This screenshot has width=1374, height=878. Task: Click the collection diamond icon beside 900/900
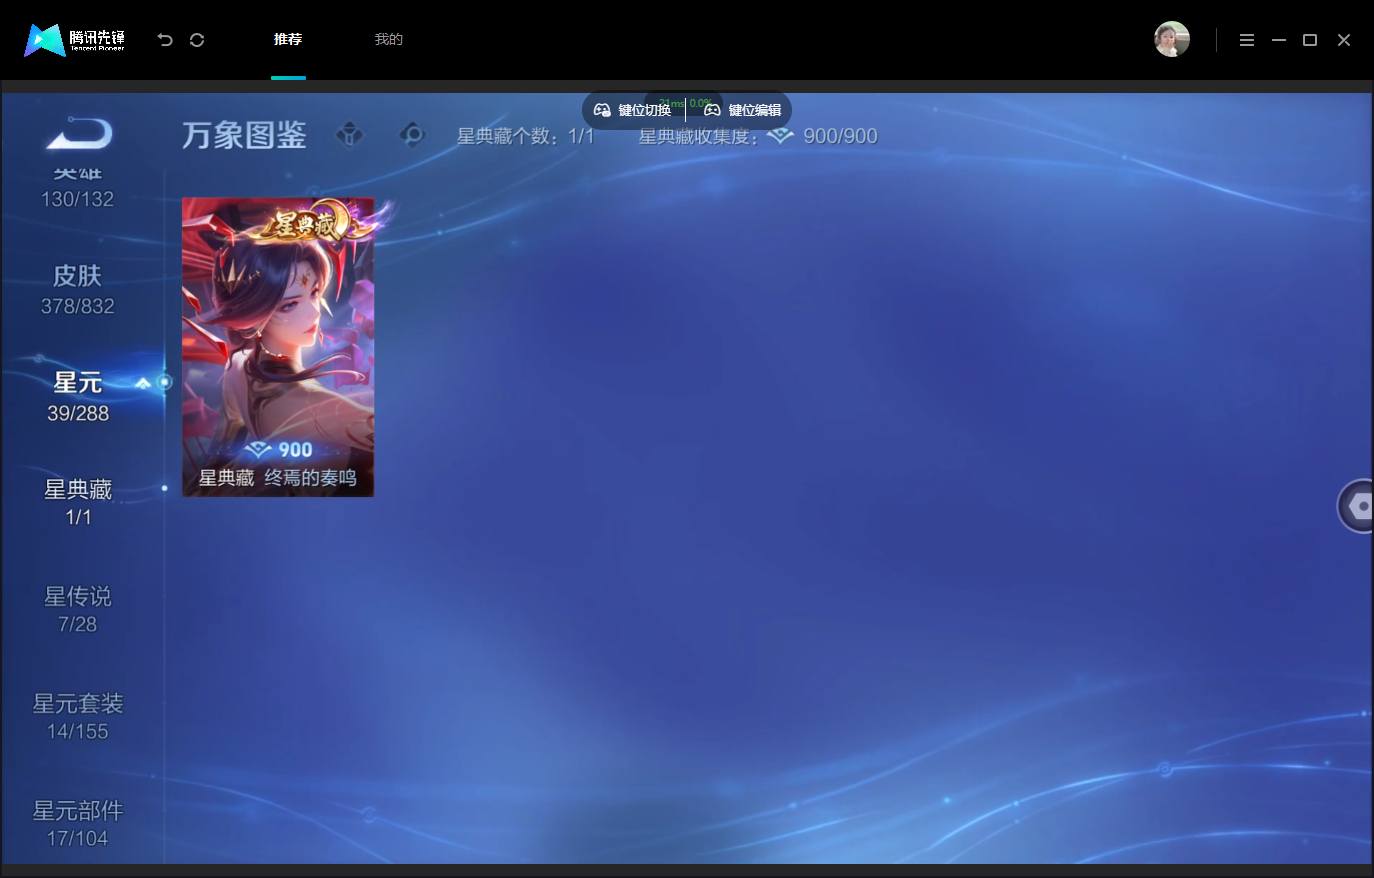click(x=781, y=135)
